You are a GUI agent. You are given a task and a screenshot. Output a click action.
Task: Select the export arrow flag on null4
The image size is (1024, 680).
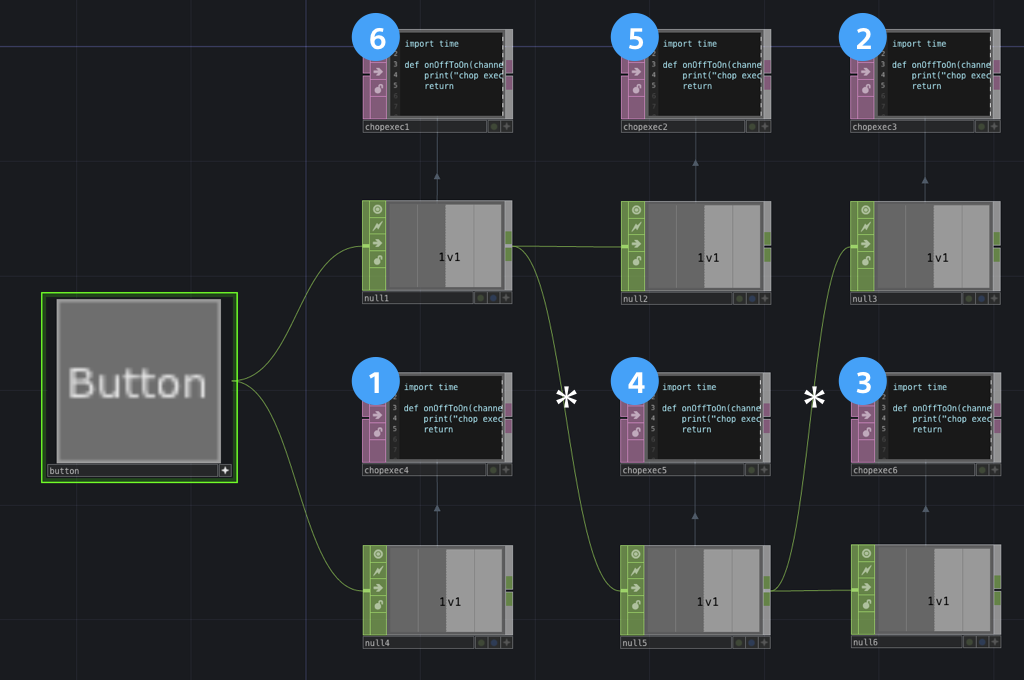[378, 588]
